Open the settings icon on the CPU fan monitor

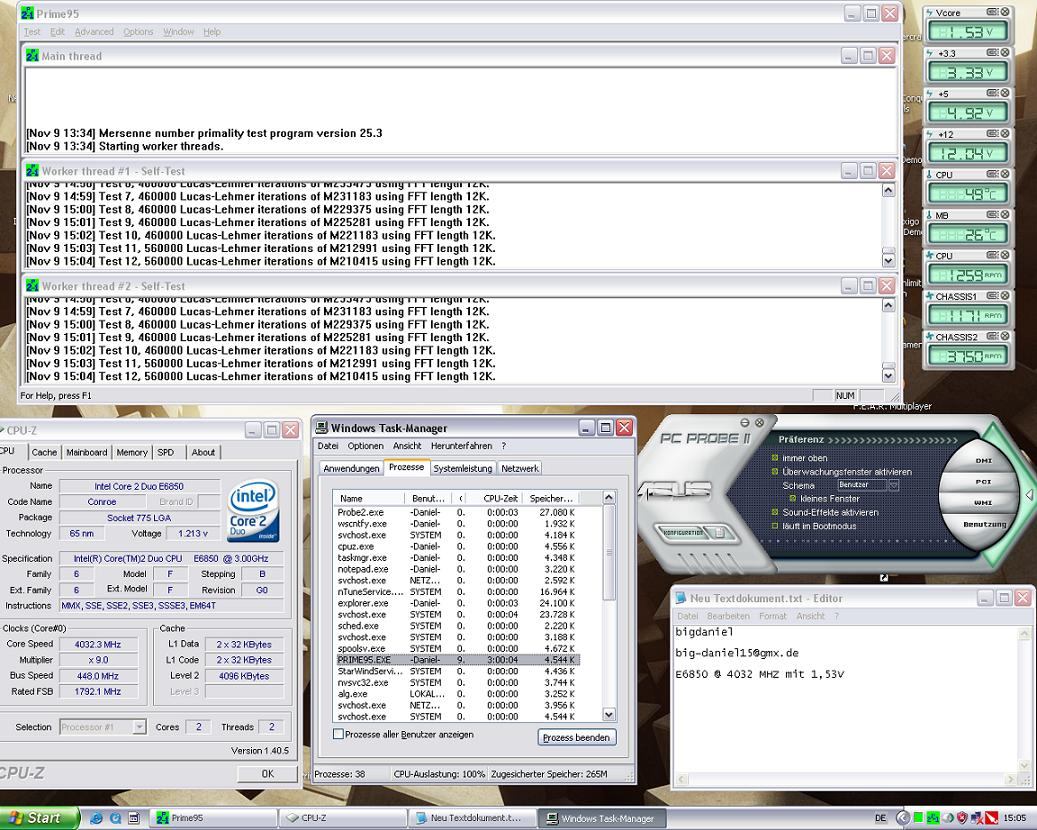(x=992, y=255)
